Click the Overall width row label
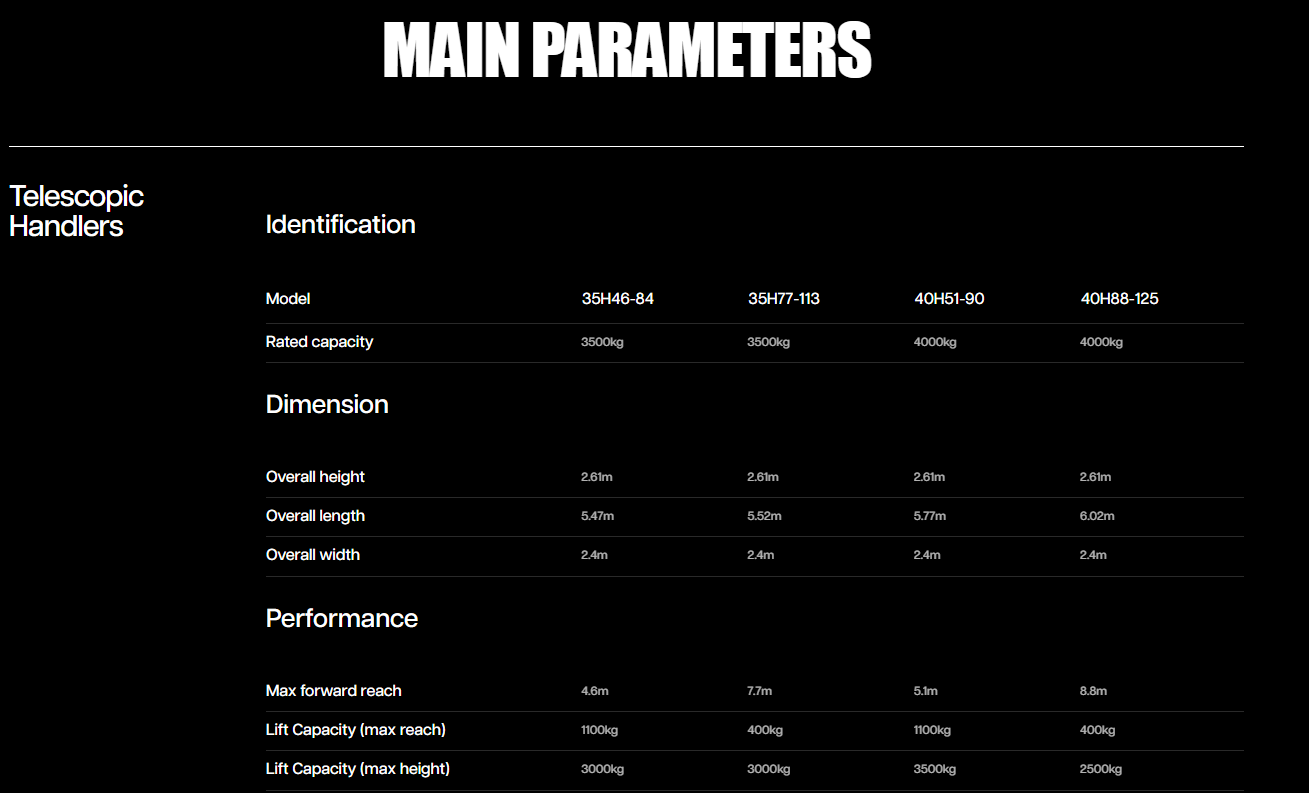 click(312, 555)
